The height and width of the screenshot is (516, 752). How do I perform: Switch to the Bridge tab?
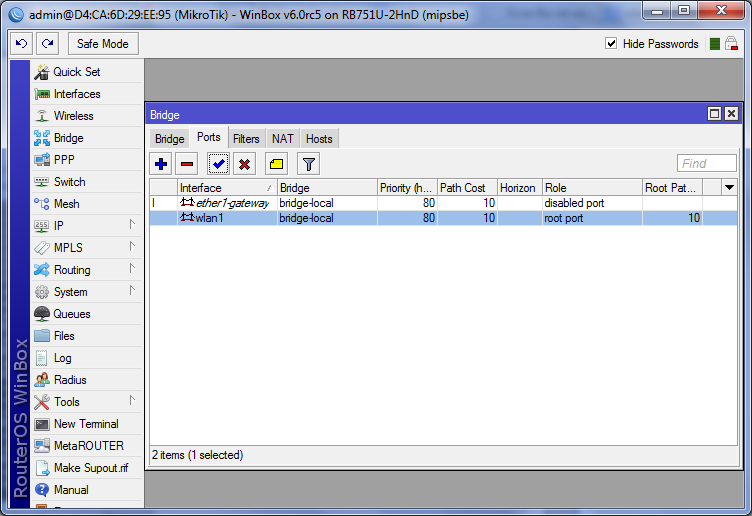point(169,139)
